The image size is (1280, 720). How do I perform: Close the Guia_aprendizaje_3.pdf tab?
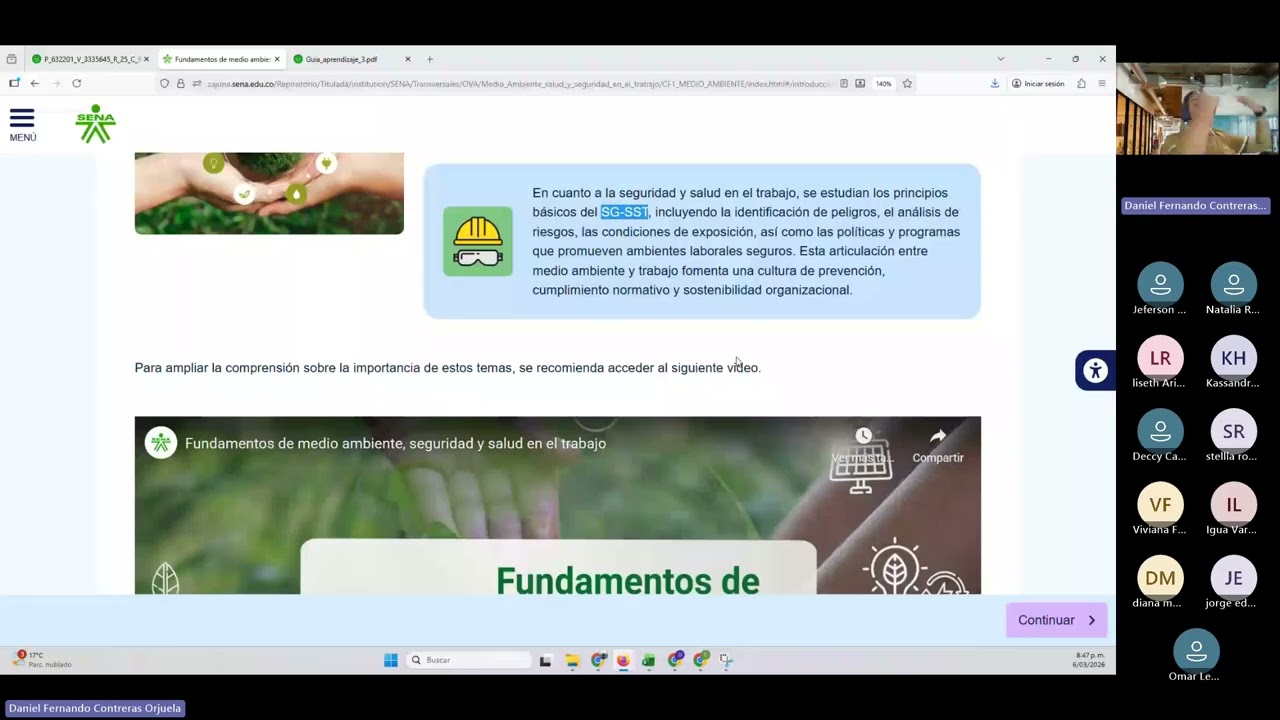coord(407,59)
